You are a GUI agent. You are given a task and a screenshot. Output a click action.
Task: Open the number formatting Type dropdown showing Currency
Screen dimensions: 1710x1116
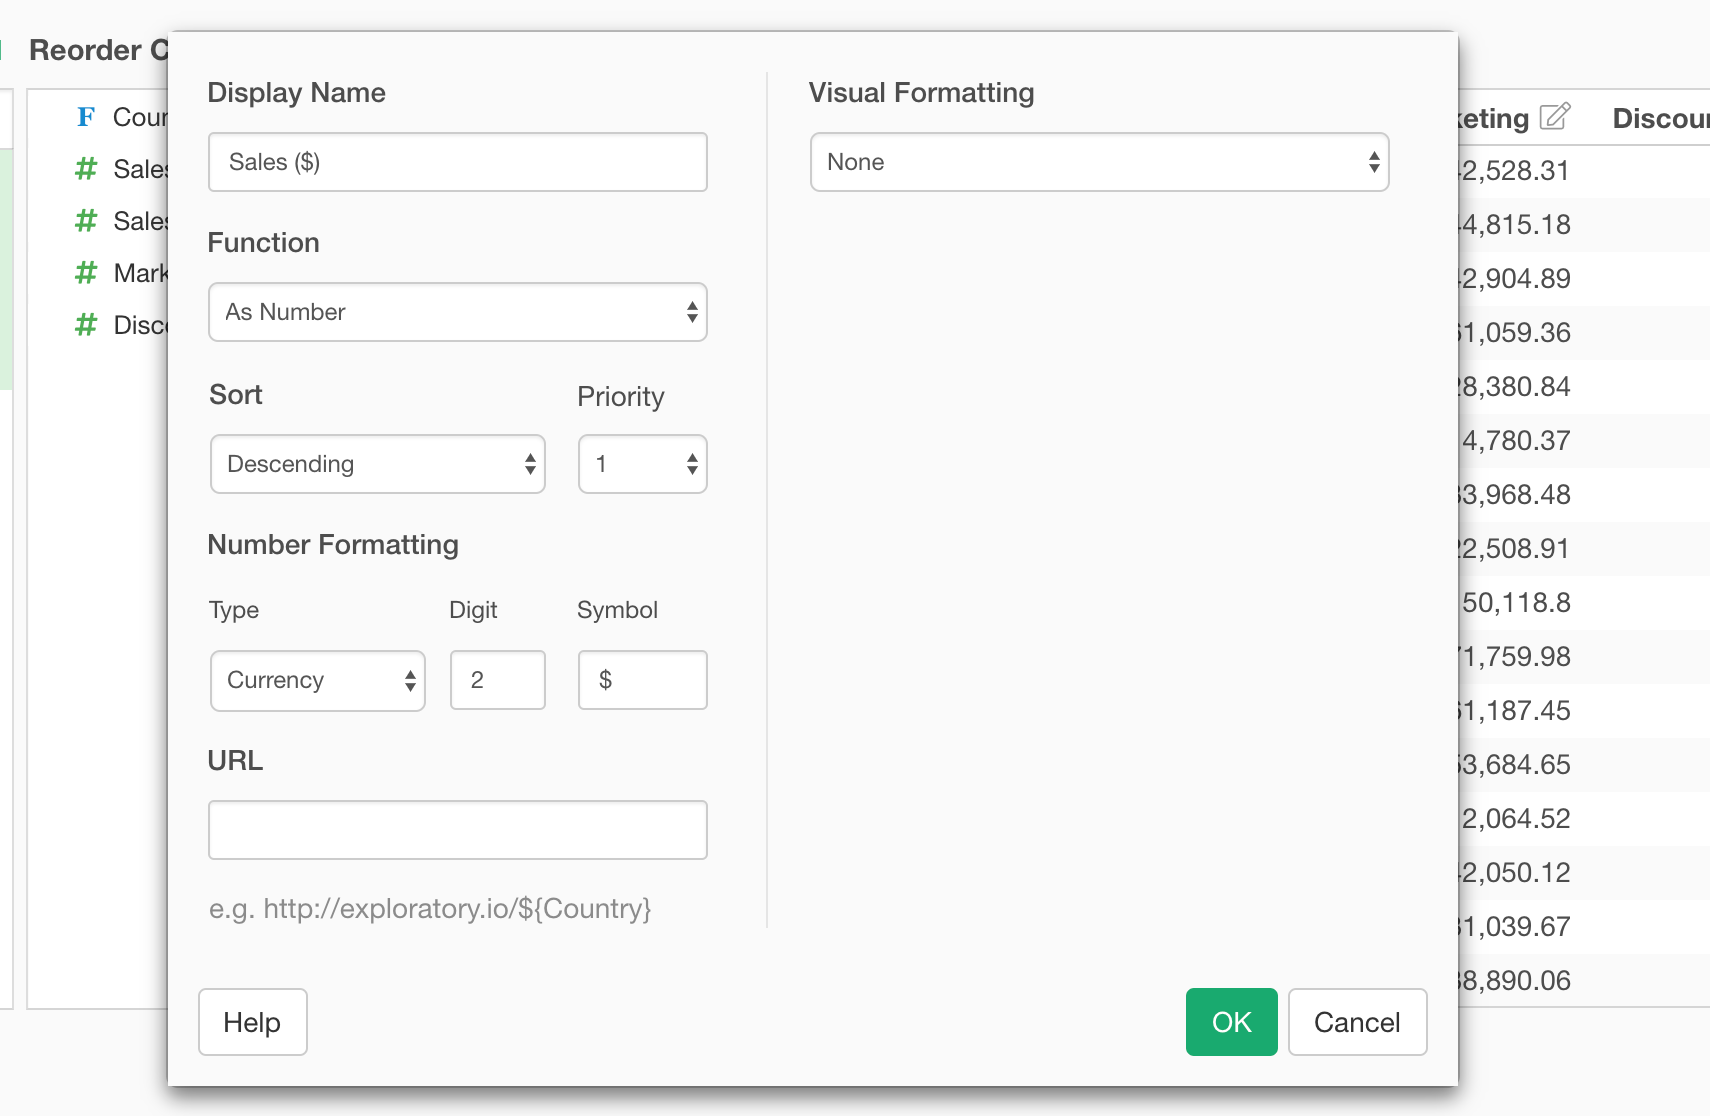coord(317,680)
